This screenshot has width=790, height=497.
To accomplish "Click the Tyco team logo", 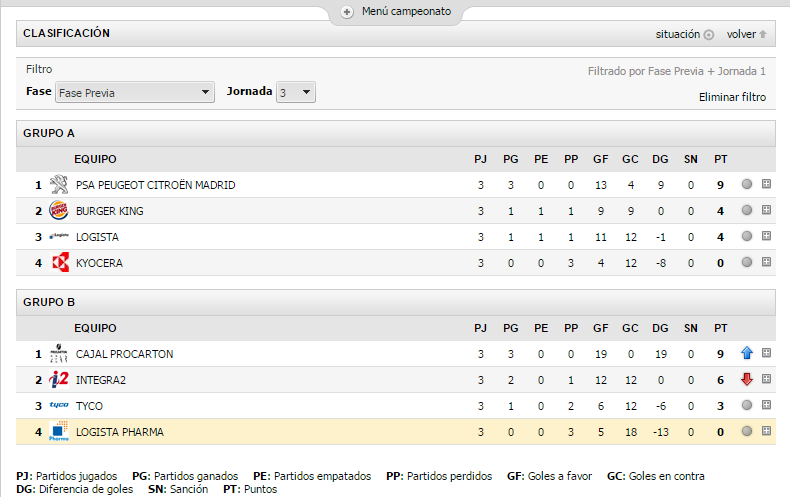I will click(x=59, y=406).
